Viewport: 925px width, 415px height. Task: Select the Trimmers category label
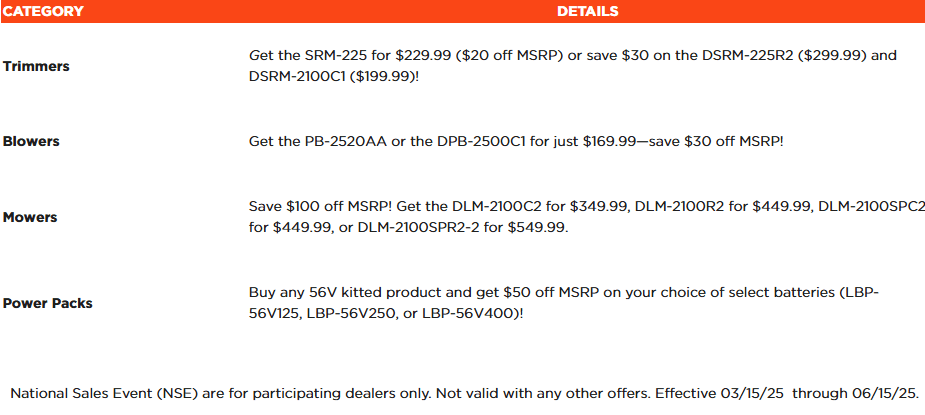(x=36, y=66)
